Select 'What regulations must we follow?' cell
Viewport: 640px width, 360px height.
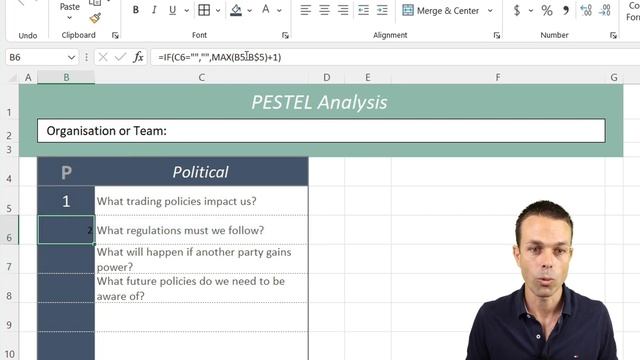pyautogui.click(x=202, y=230)
